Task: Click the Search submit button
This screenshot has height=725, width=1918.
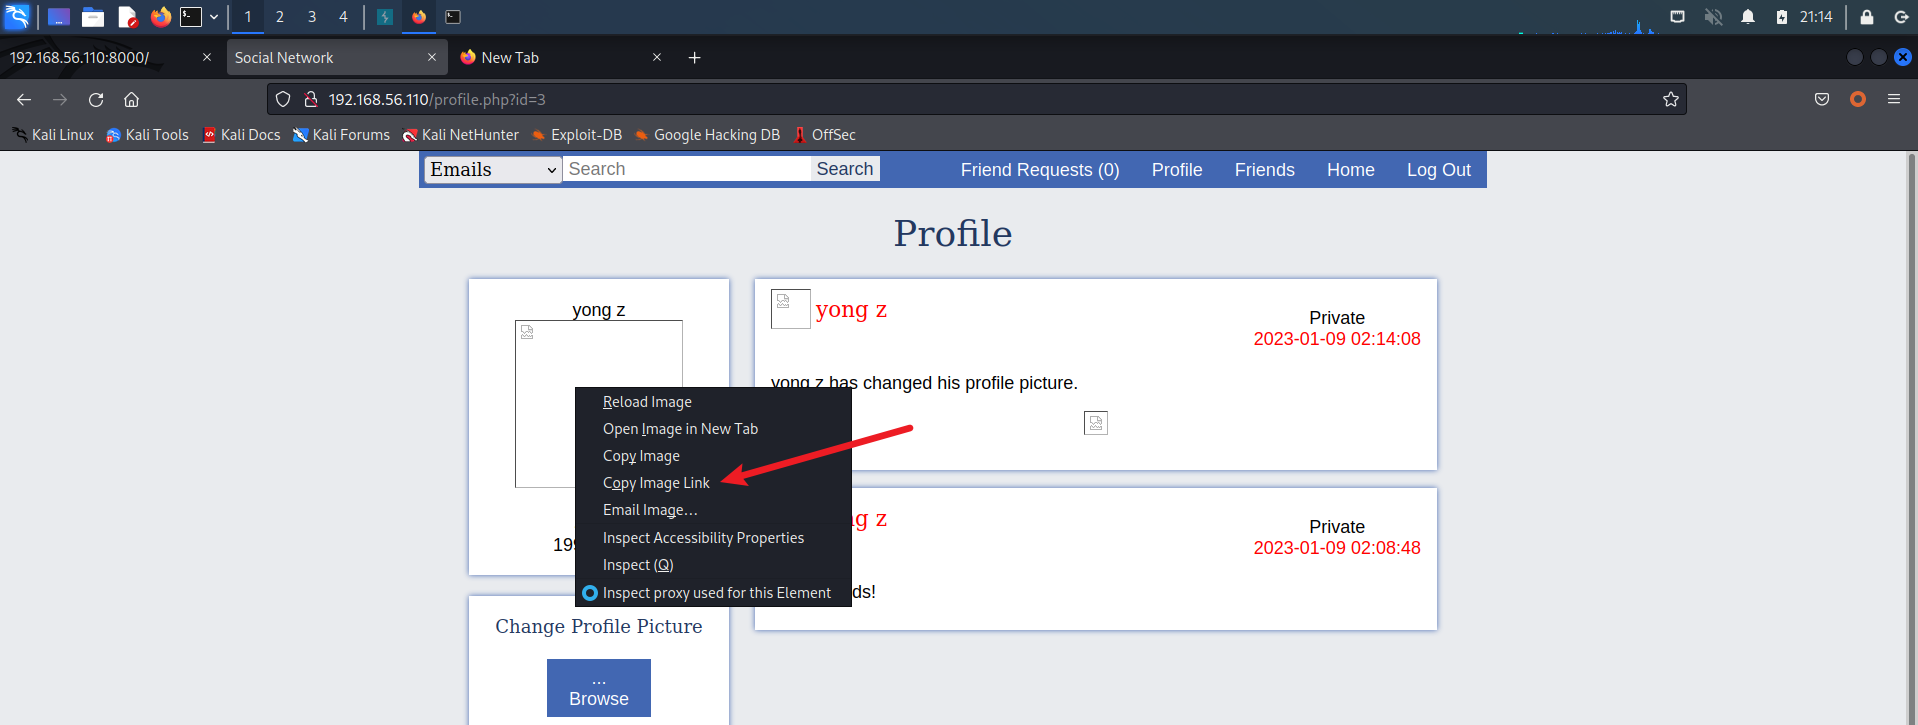Action: [845, 169]
